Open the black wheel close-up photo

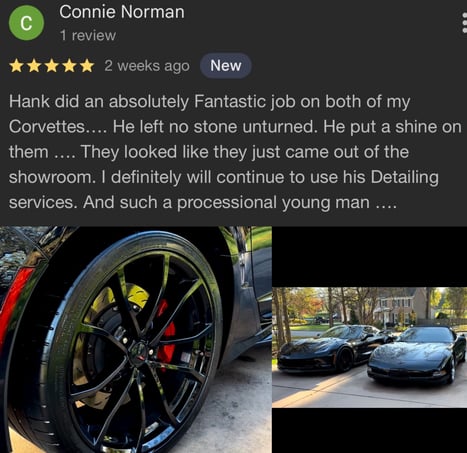click(136, 339)
